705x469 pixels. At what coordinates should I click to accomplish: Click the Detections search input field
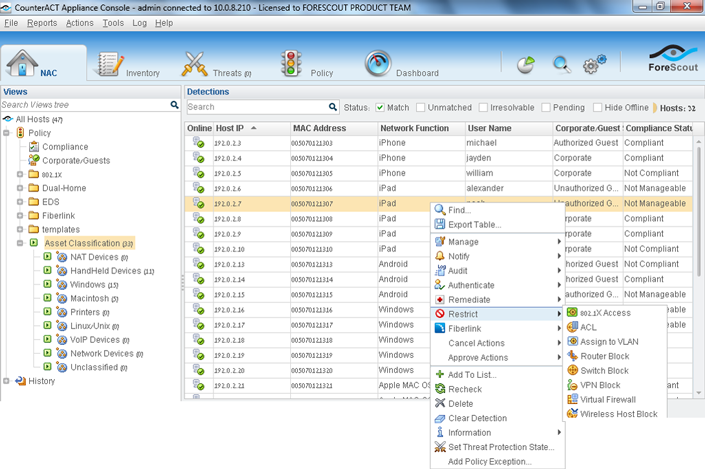(x=256, y=107)
